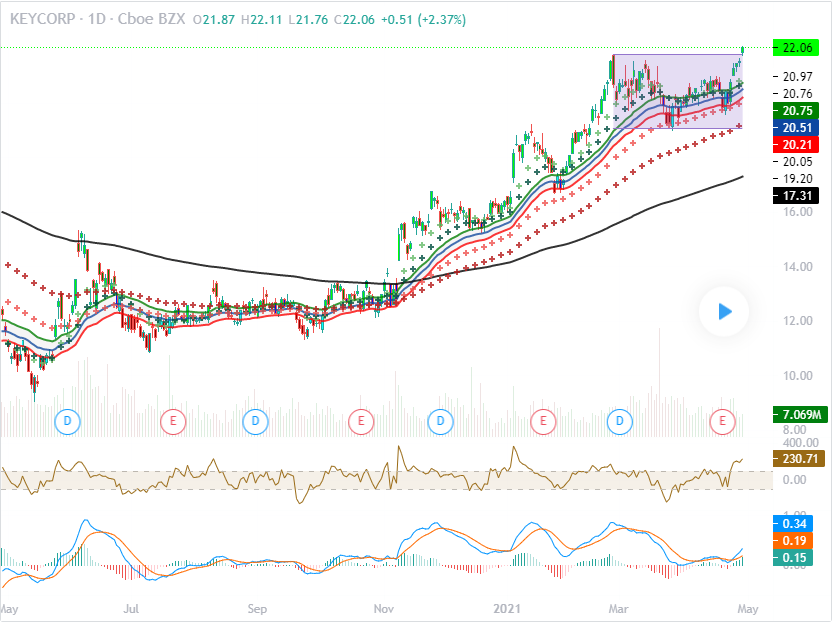
Task: Click the dividend D marker near March
Action: click(x=623, y=421)
